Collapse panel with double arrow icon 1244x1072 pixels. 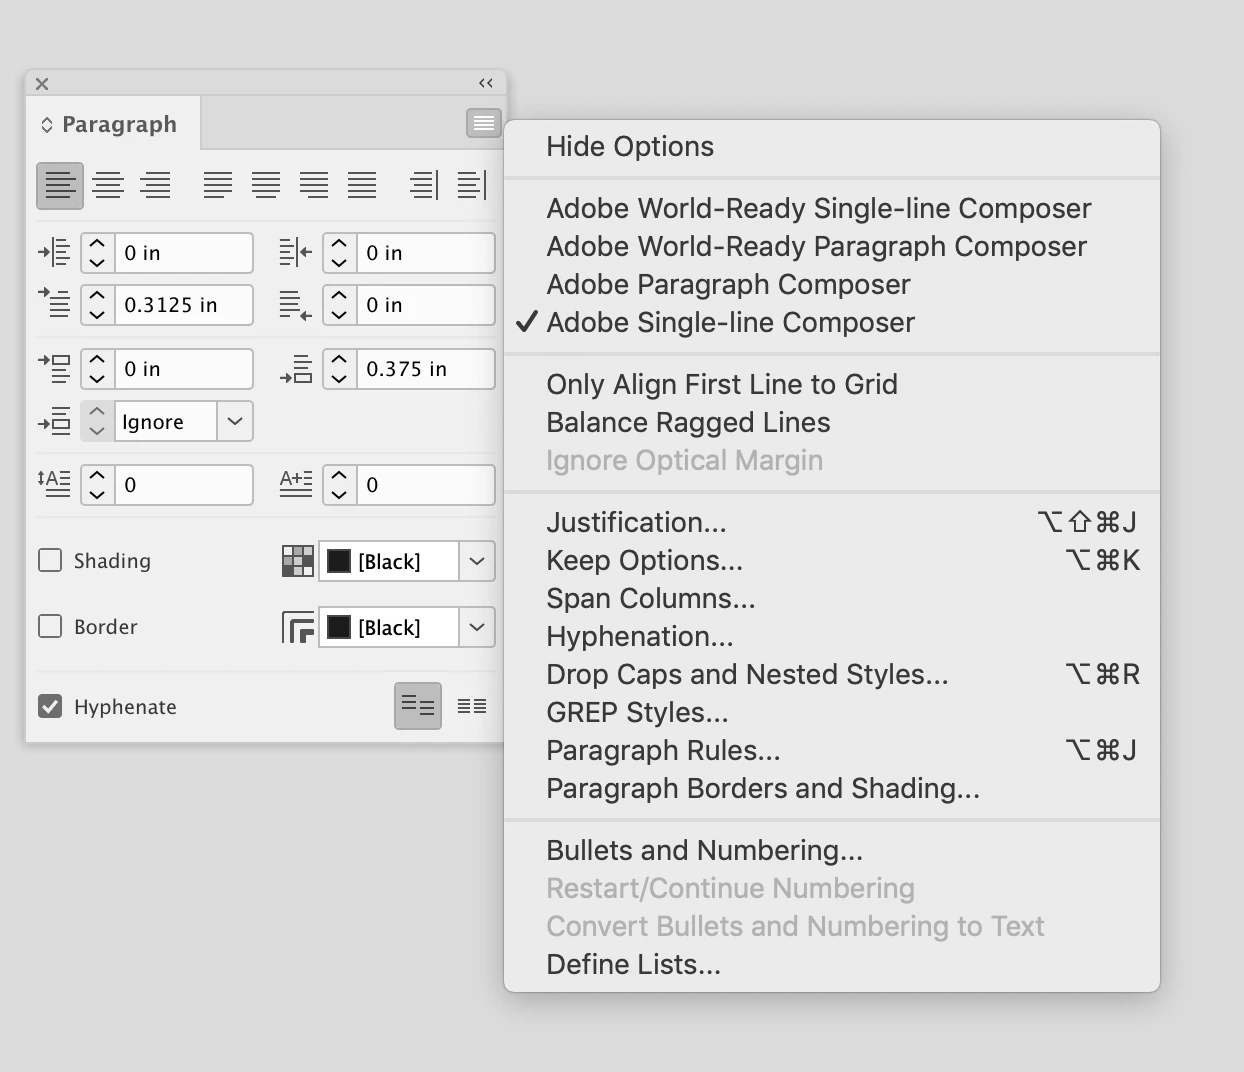pyautogui.click(x=486, y=83)
